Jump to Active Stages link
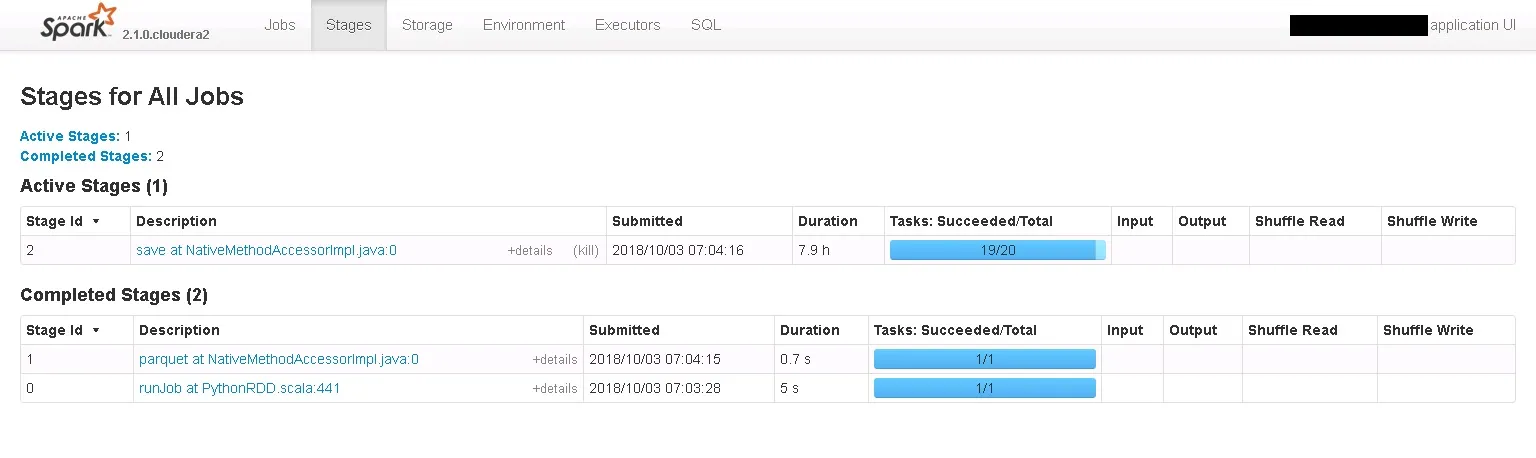The height and width of the screenshot is (458, 1536). pyautogui.click(x=70, y=136)
